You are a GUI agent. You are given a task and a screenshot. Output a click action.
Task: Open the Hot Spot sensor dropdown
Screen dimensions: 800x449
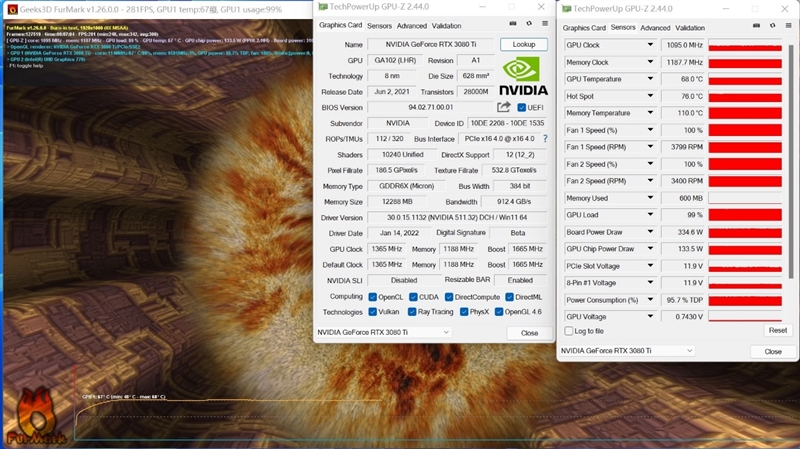(650, 96)
